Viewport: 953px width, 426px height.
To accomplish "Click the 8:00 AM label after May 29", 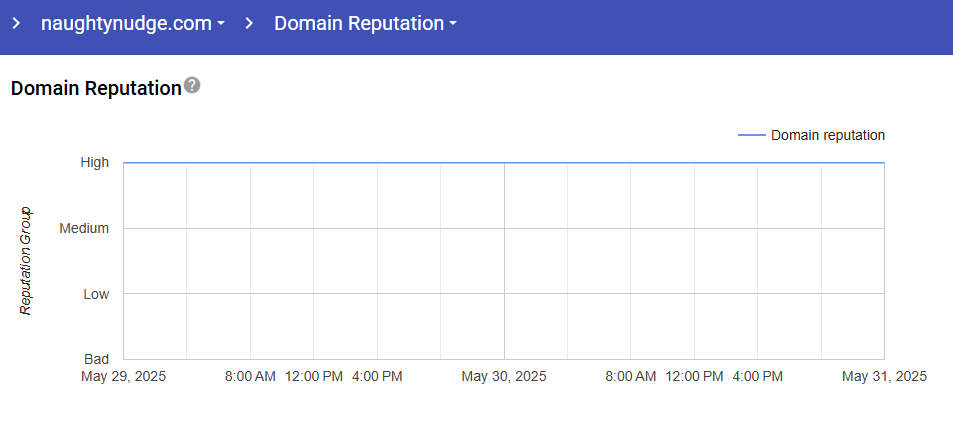I will (250, 377).
